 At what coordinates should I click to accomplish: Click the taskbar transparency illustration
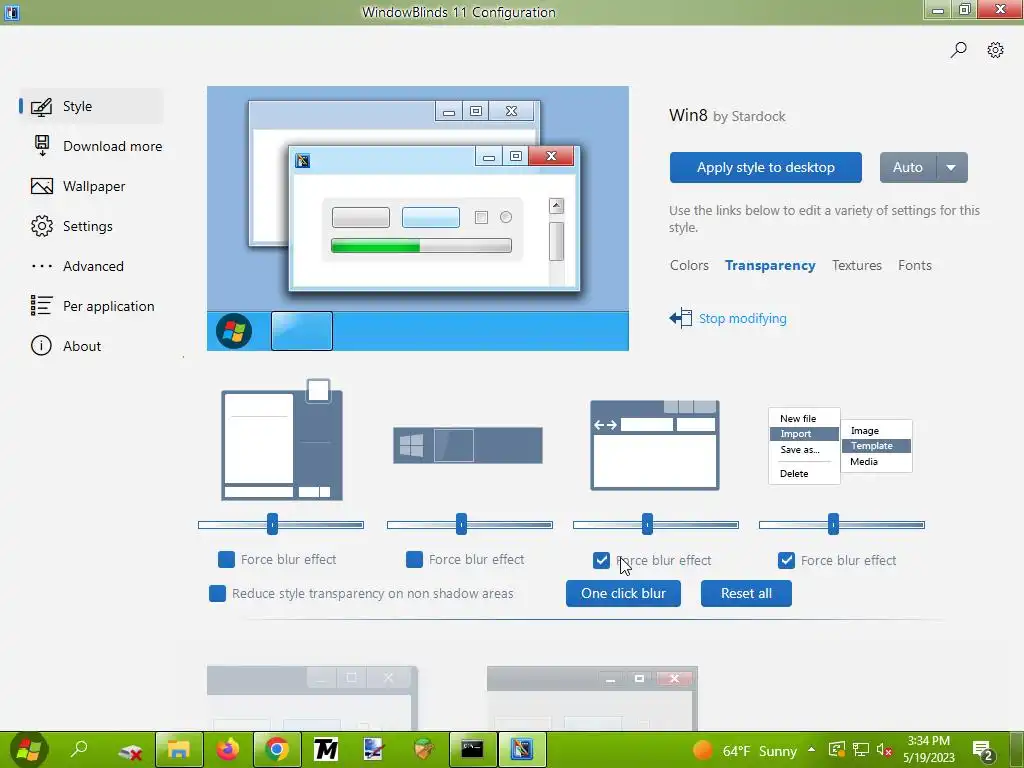pos(468,445)
